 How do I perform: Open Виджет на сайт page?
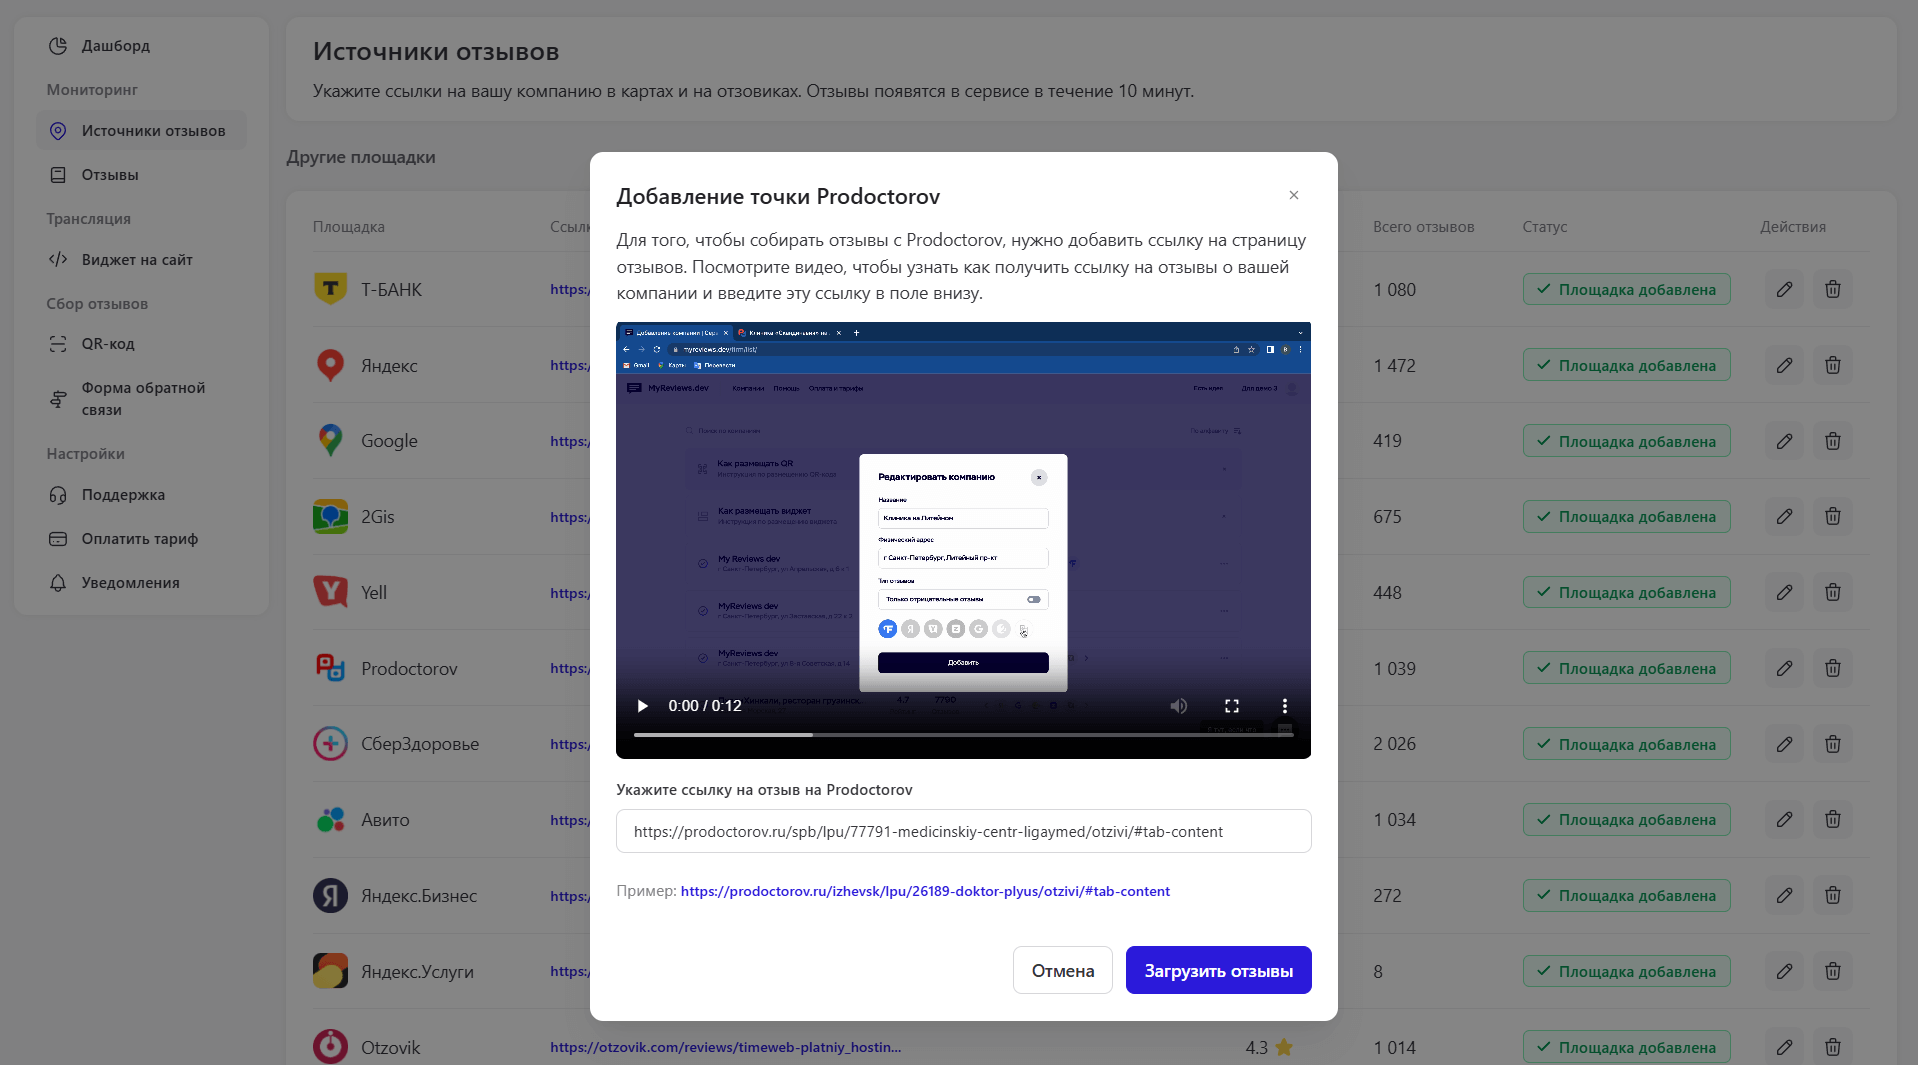pos(137,260)
